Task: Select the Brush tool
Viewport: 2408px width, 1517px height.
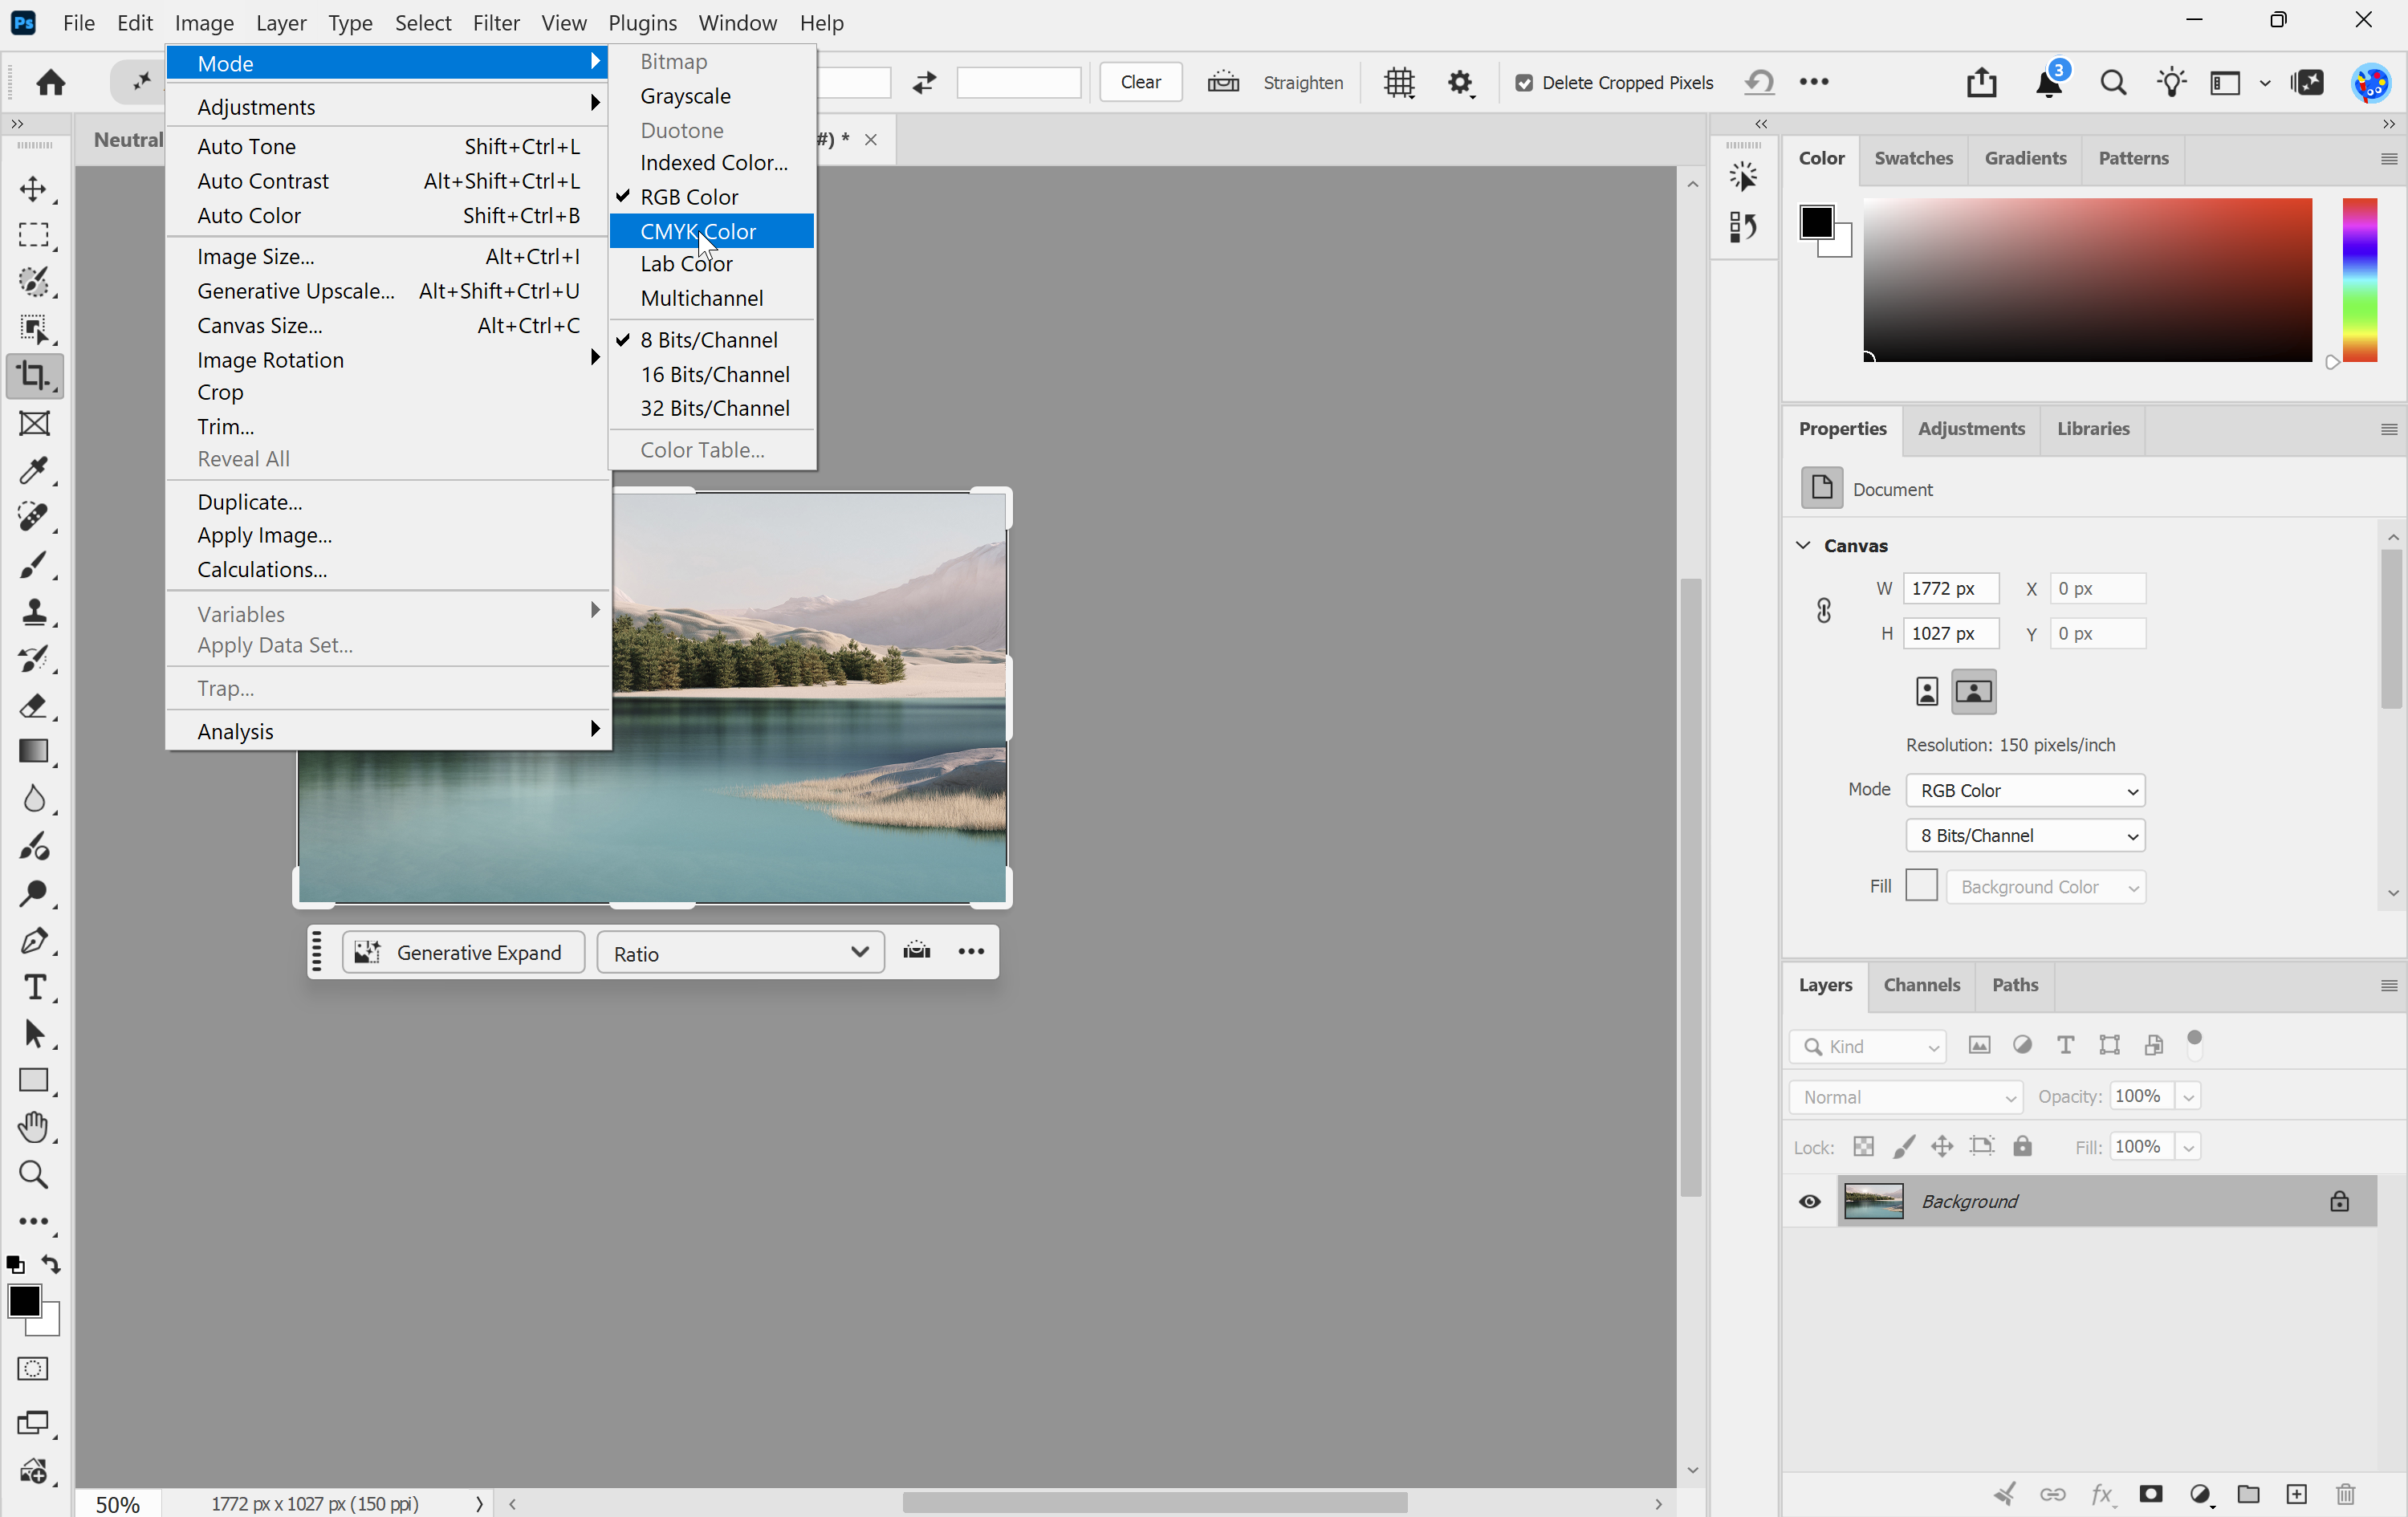Action: click(x=34, y=565)
